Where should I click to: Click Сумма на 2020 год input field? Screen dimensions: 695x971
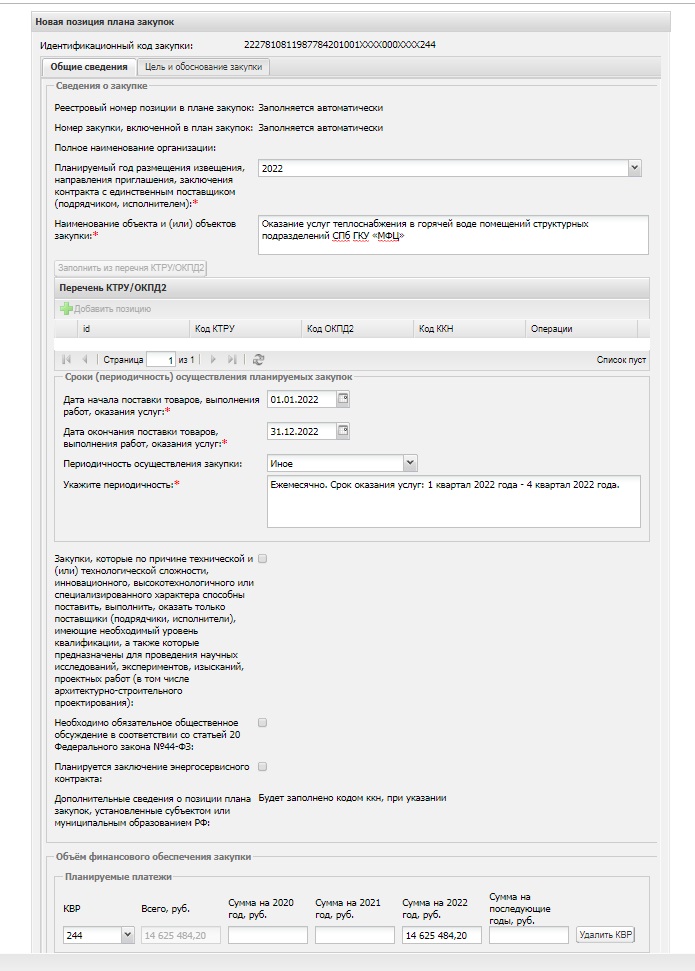268,935
